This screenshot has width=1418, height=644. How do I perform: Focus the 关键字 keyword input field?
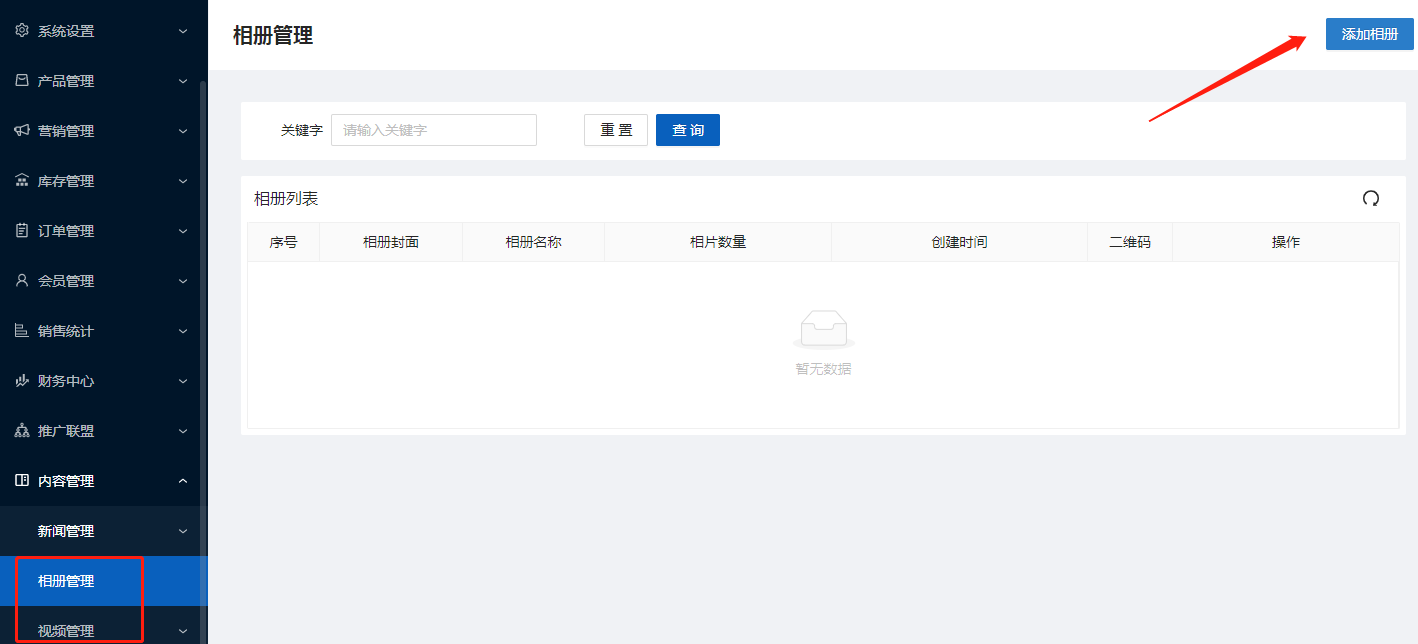pos(433,130)
